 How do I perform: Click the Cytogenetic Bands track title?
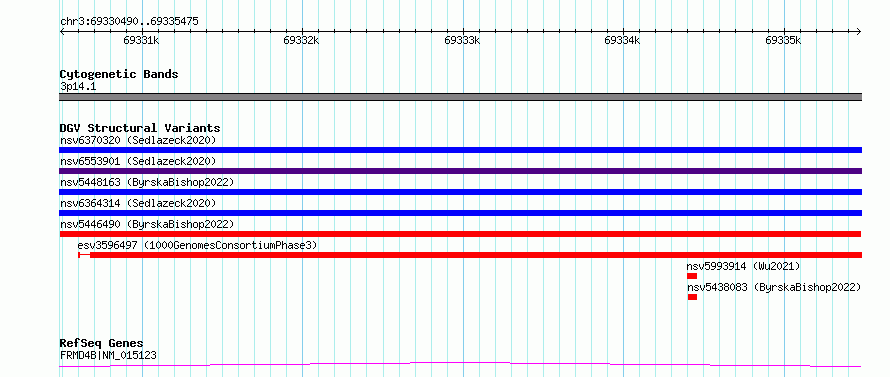point(119,74)
